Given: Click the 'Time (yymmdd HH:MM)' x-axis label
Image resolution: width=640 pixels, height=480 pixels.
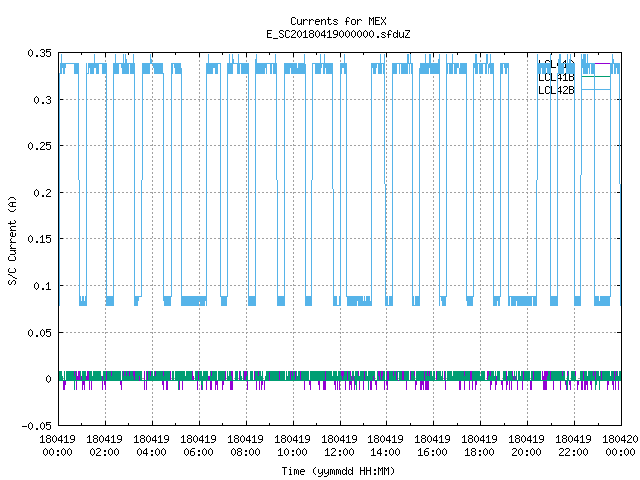Looking at the screenshot, I should pos(338,471).
